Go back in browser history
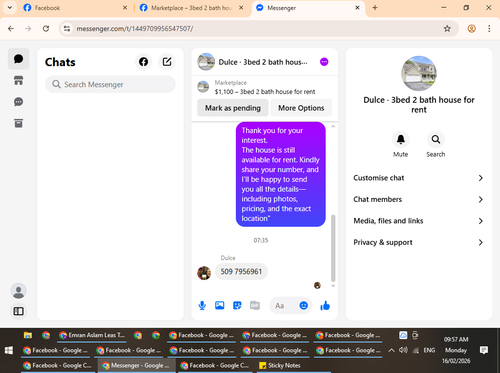The width and height of the screenshot is (500, 373). (x=11, y=29)
